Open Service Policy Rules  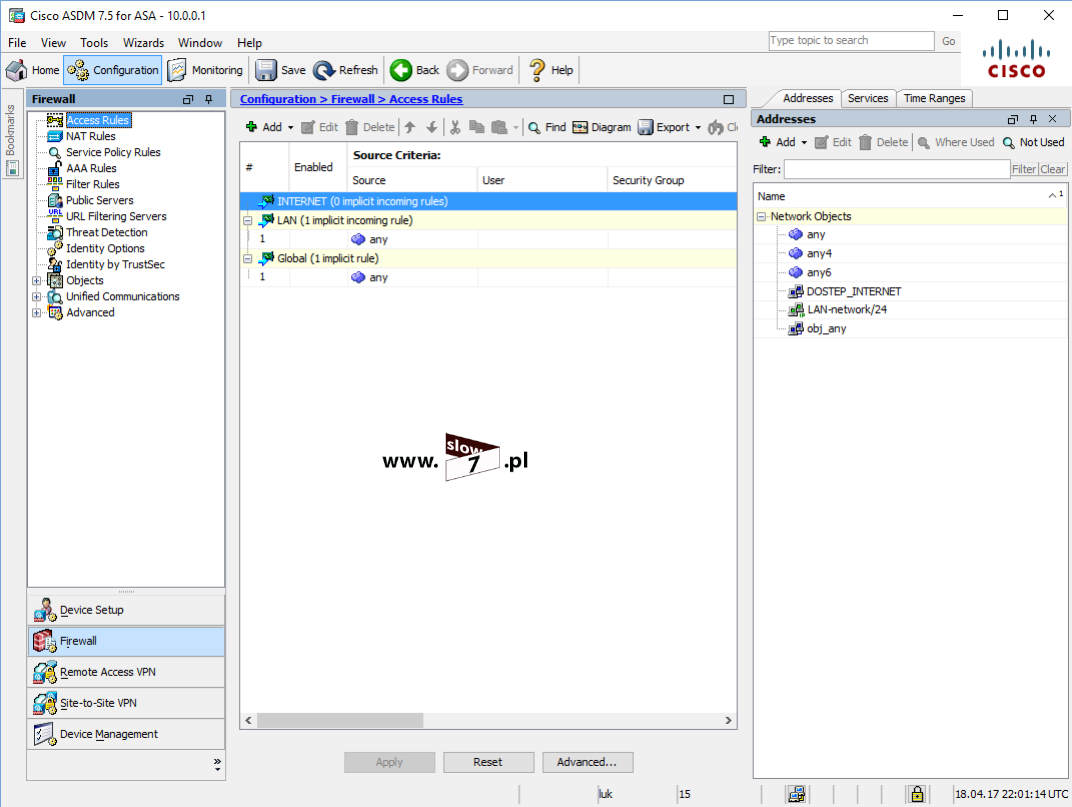[x=113, y=152]
